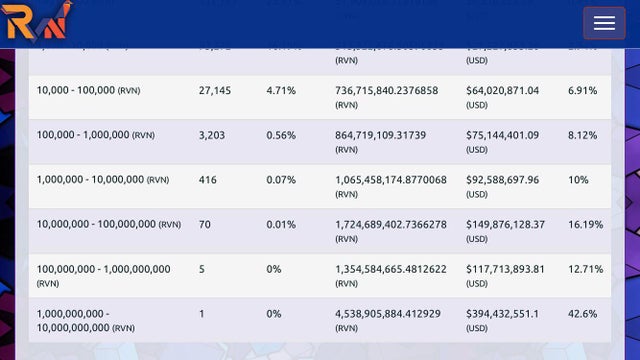The height and width of the screenshot is (360, 640).
Task: Select the 1,000,000,000 - 10,000,000,000 RVN range
Action: tap(86, 320)
